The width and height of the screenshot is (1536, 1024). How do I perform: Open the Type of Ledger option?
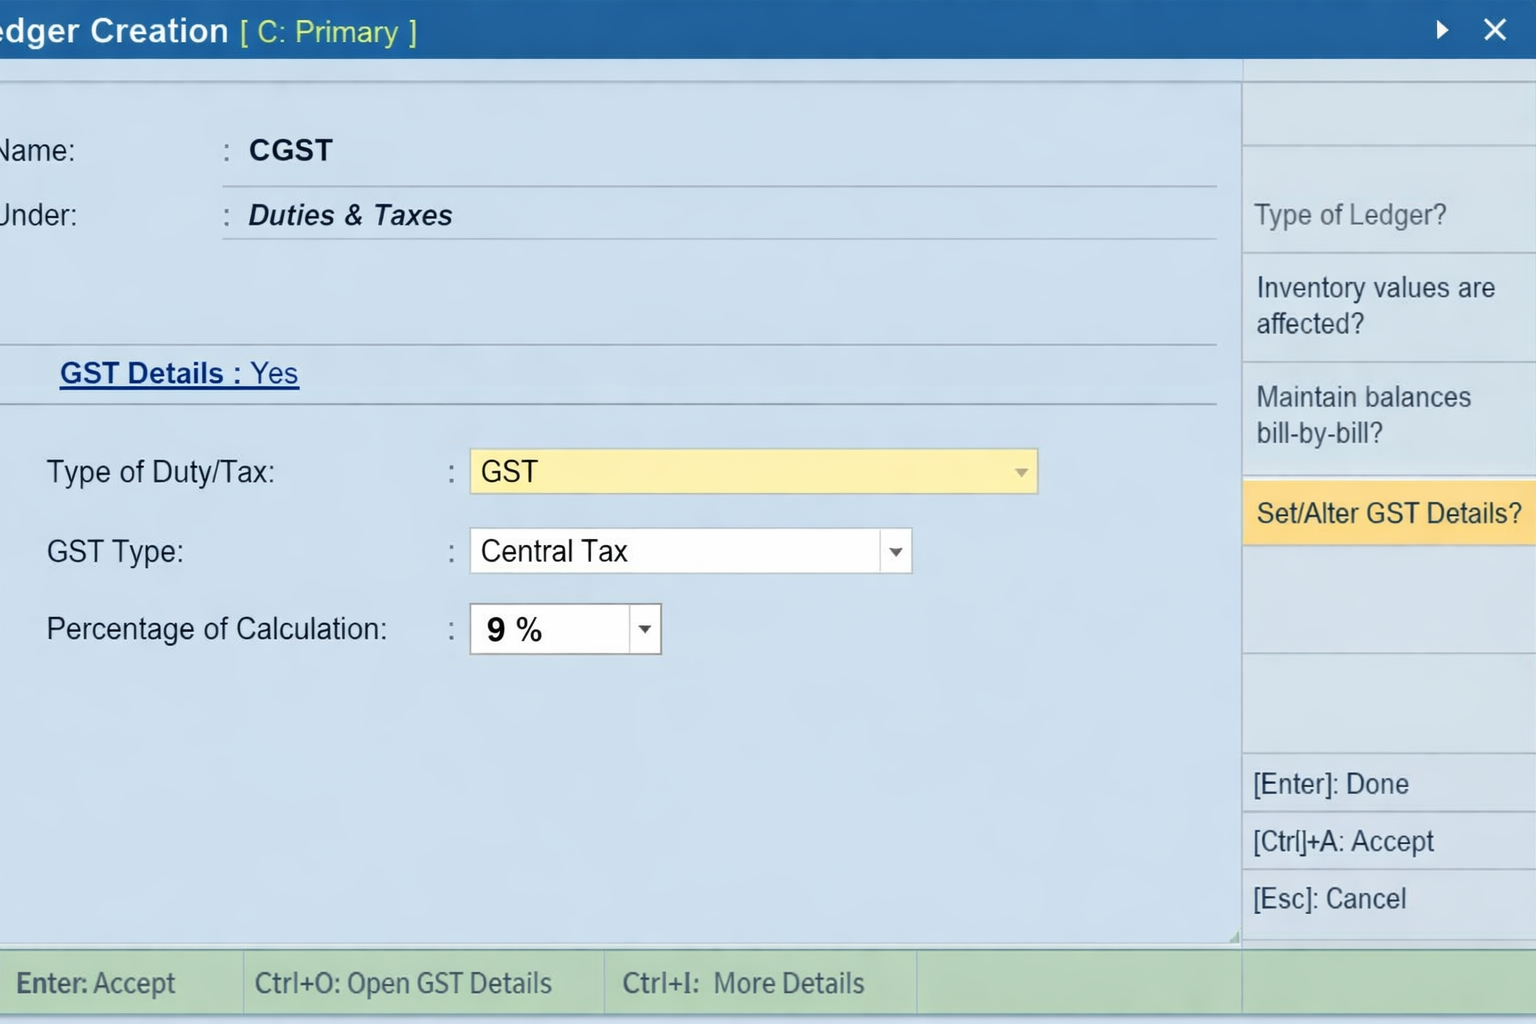(1350, 215)
